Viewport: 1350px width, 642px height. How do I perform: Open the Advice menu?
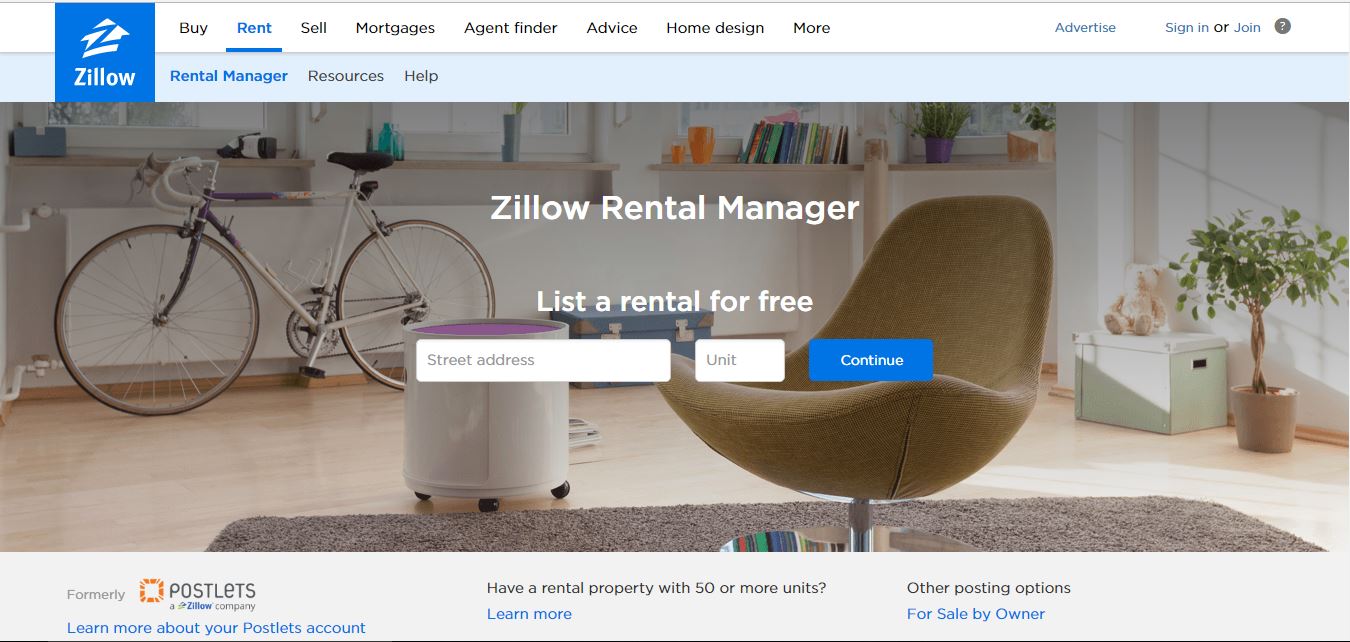tap(612, 28)
